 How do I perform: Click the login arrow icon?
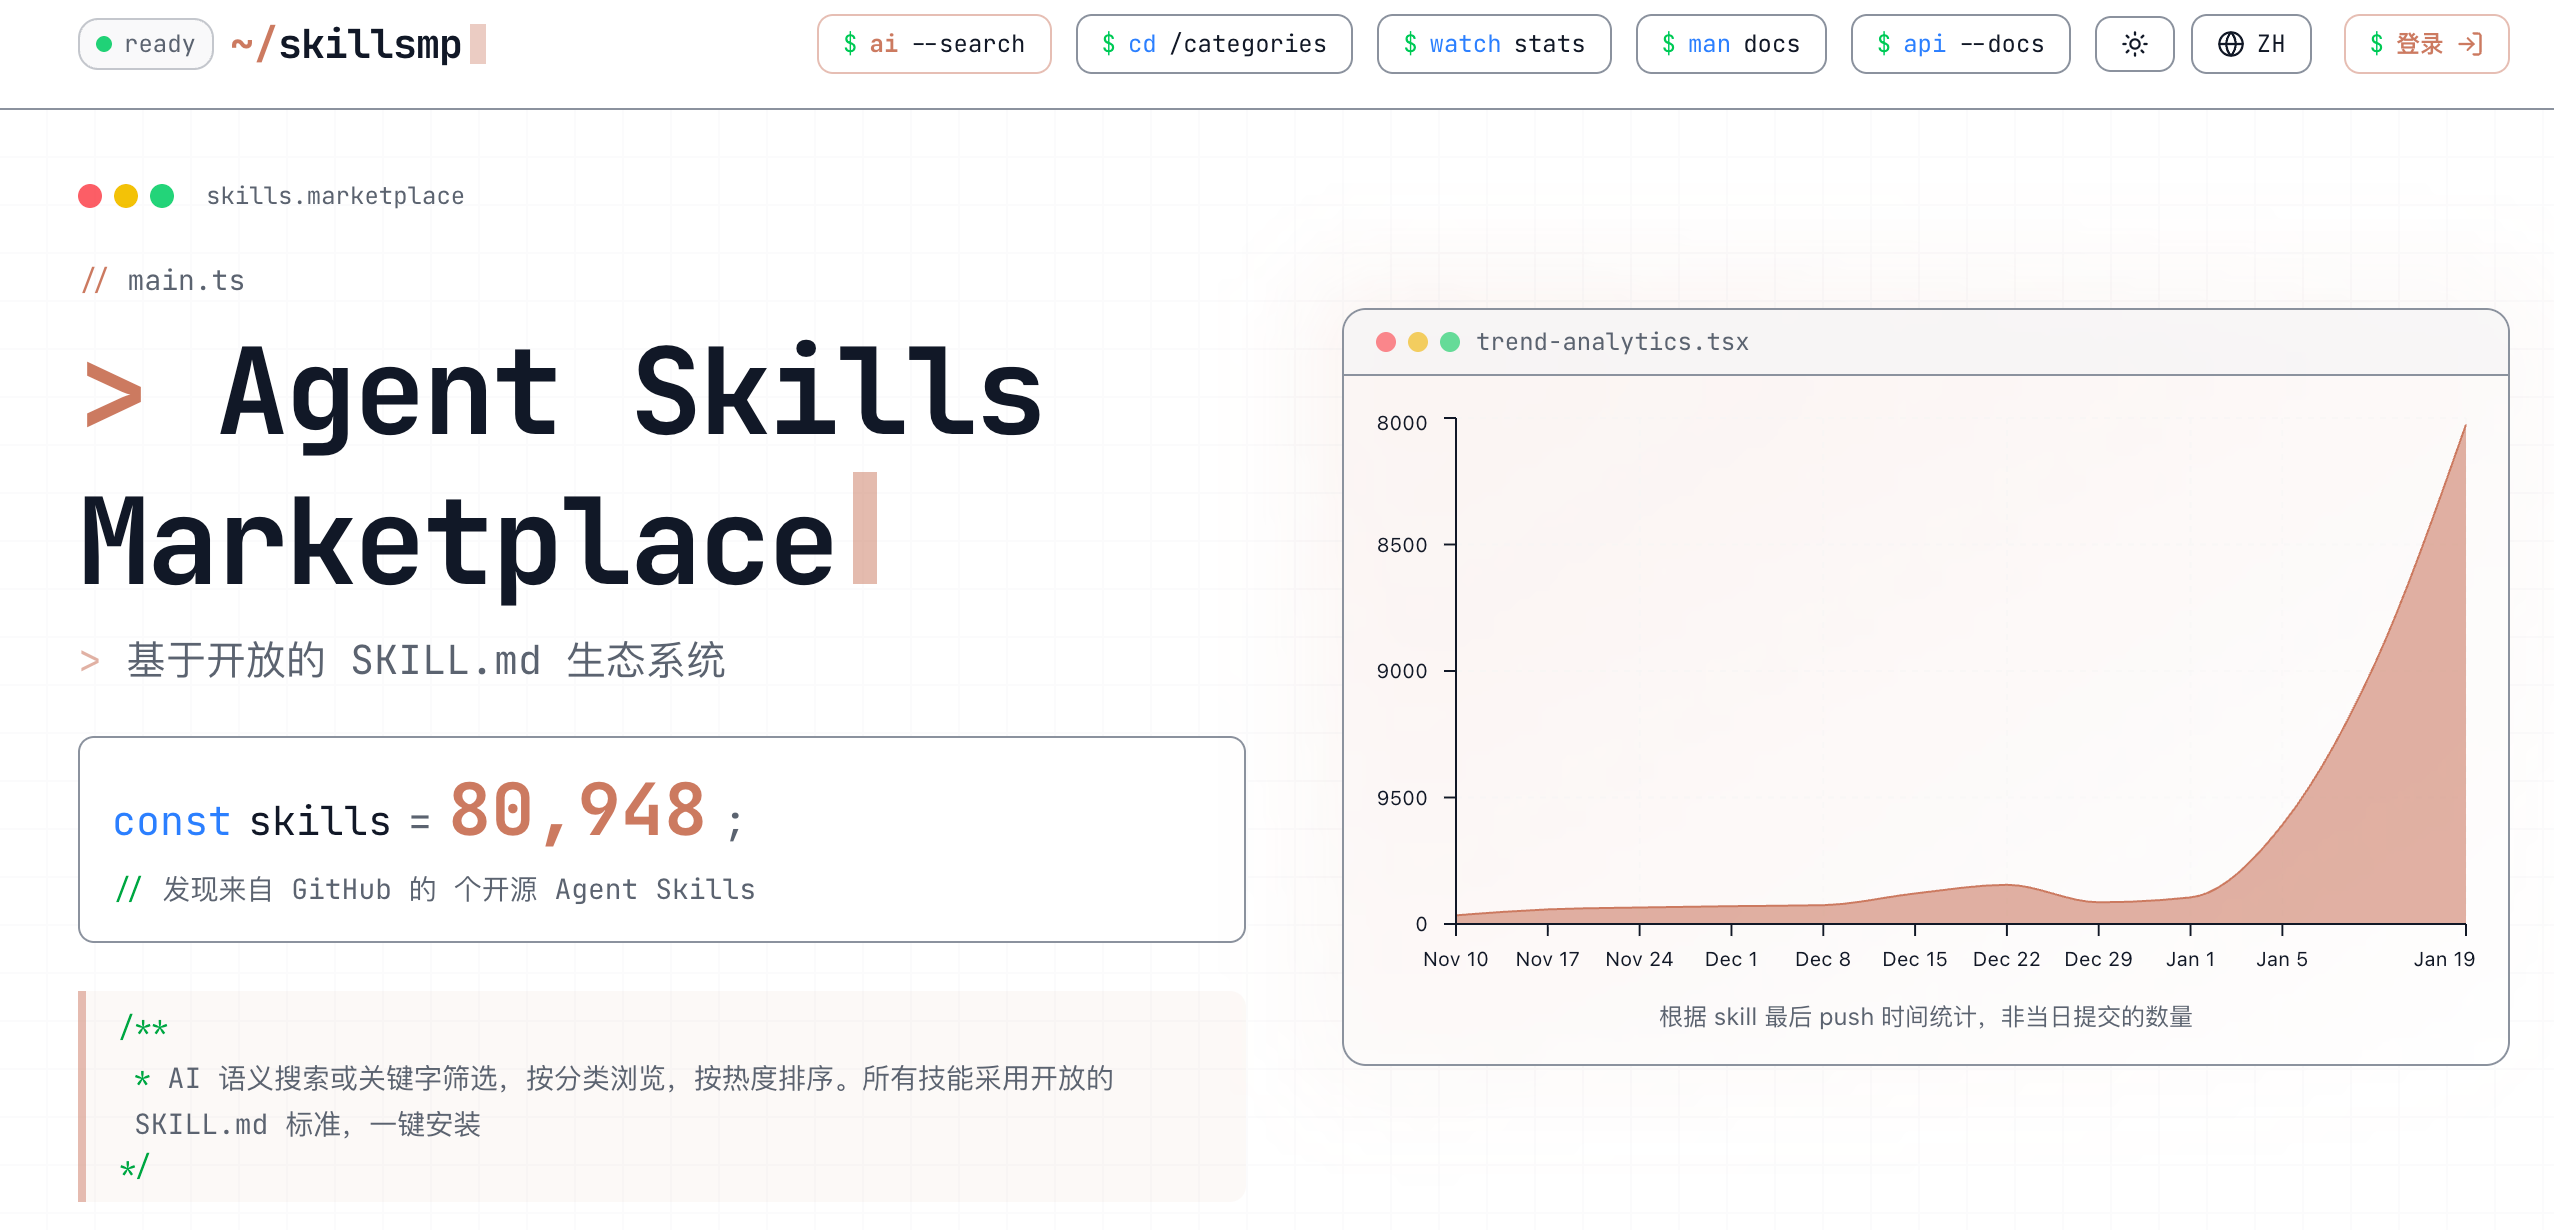click(2471, 44)
